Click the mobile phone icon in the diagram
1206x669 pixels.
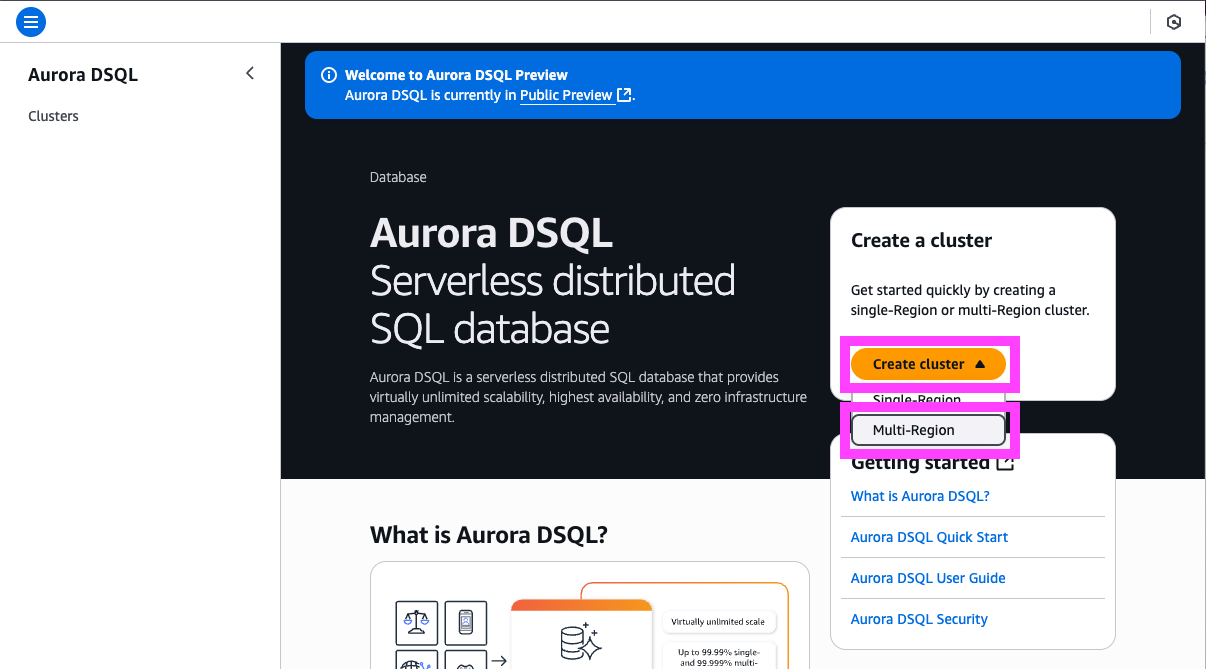465,622
